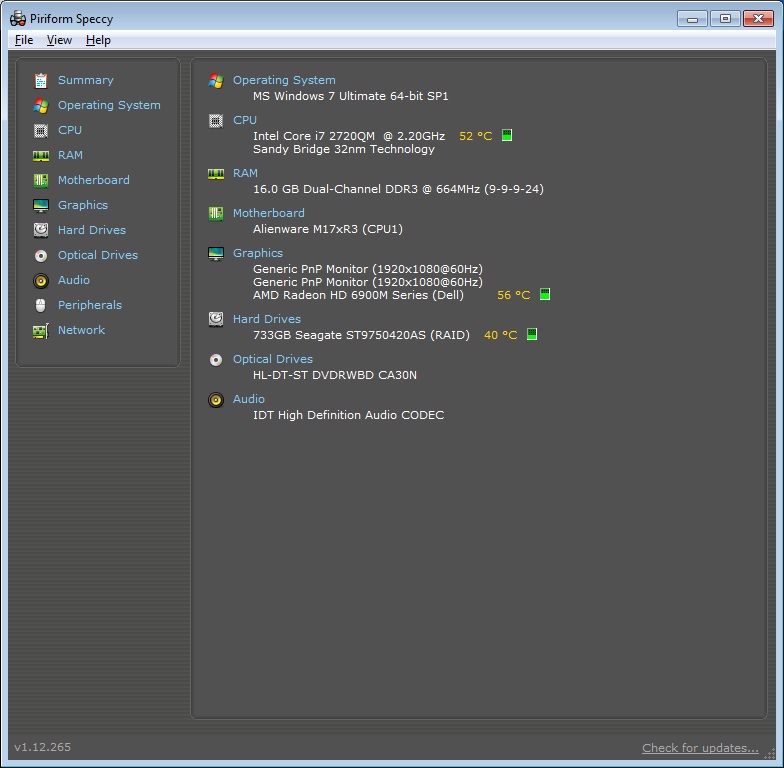Image resolution: width=784 pixels, height=768 pixels.
Task: Click the Audio speaker icon in sidebar
Action: [x=40, y=280]
